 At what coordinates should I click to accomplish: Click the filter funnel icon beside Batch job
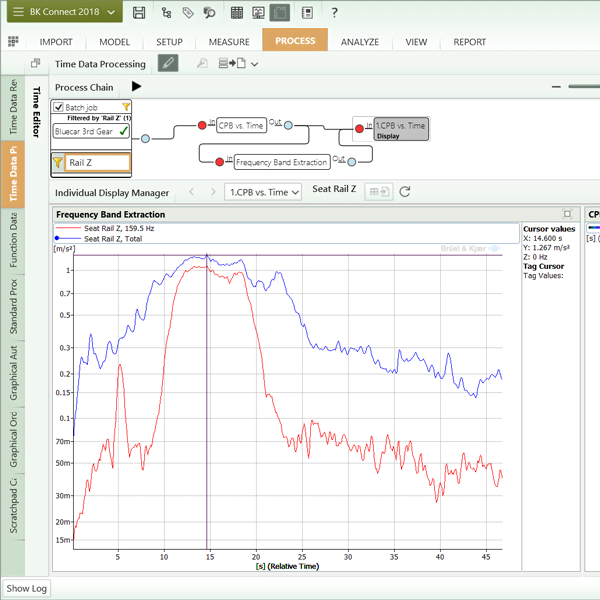pyautogui.click(x=125, y=106)
